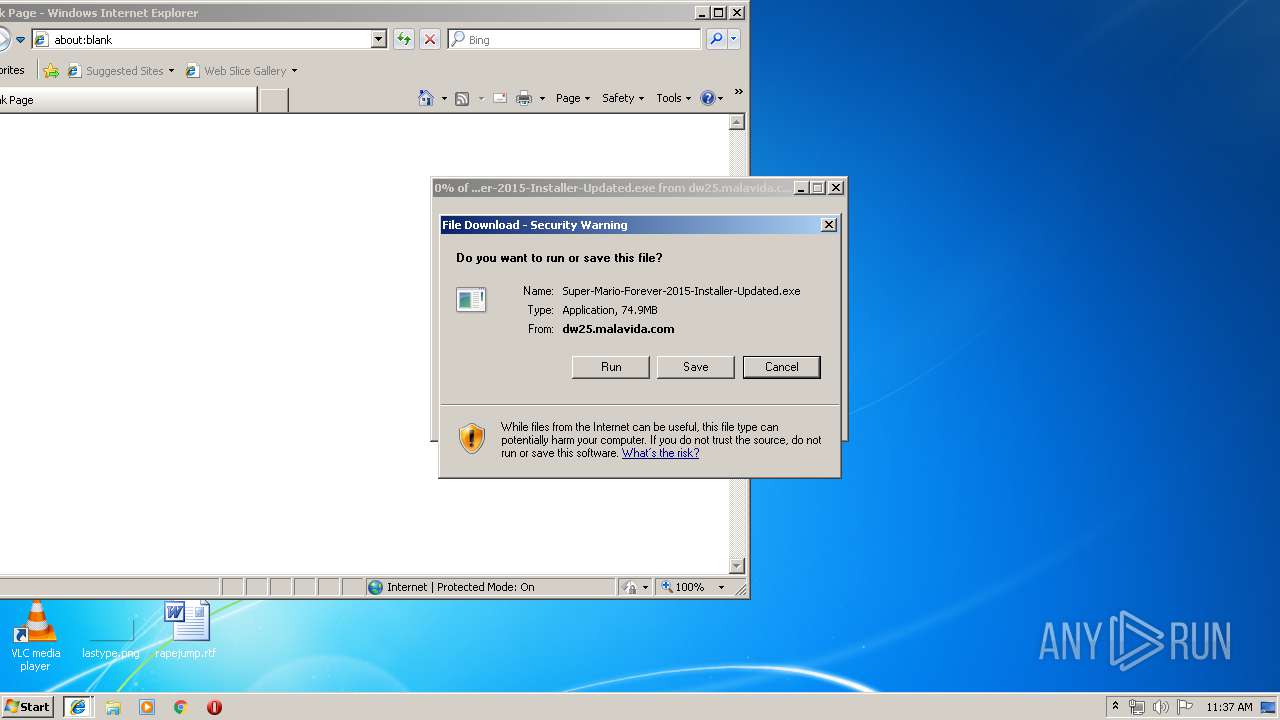Click the page scrollbar up arrow

coord(737,122)
